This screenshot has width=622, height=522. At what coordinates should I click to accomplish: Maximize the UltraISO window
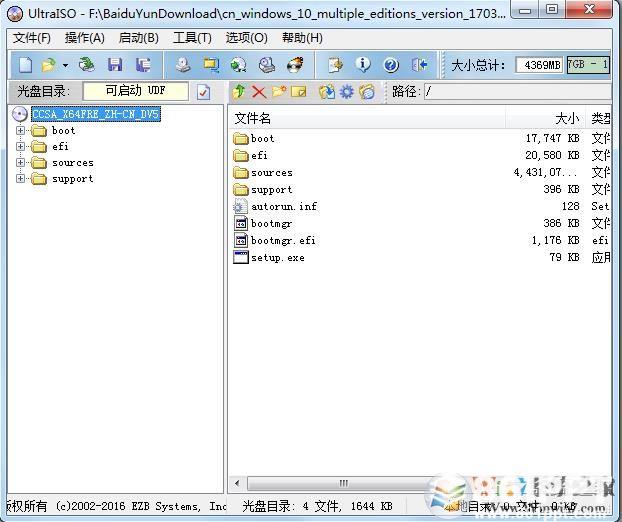tap(552, 10)
